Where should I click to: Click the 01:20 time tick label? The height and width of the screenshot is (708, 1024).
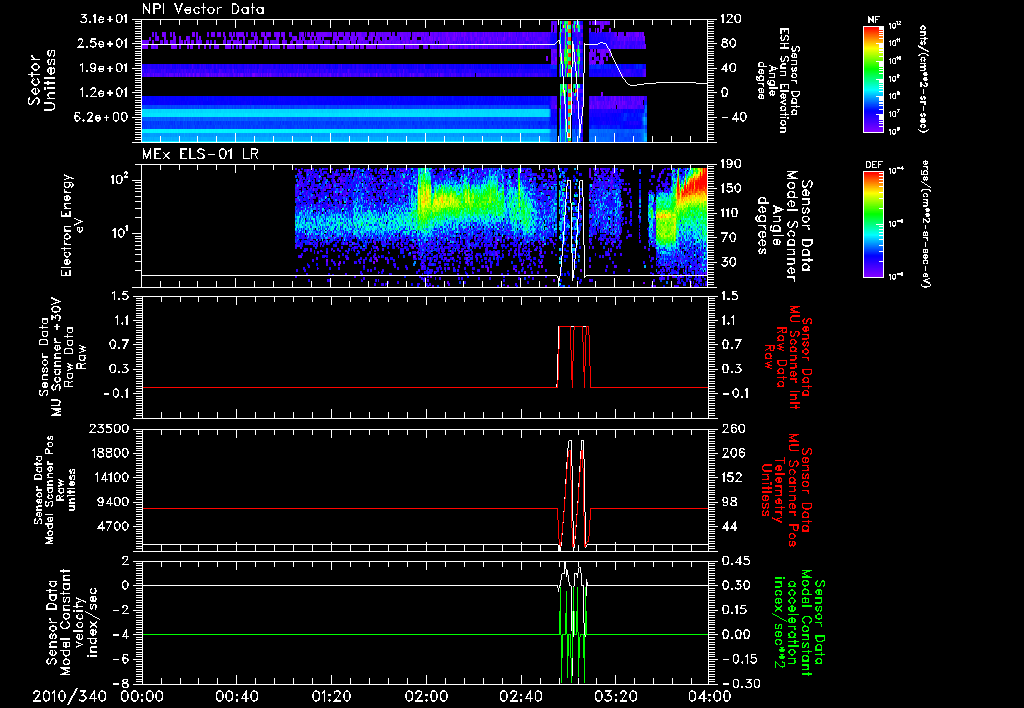[331, 696]
